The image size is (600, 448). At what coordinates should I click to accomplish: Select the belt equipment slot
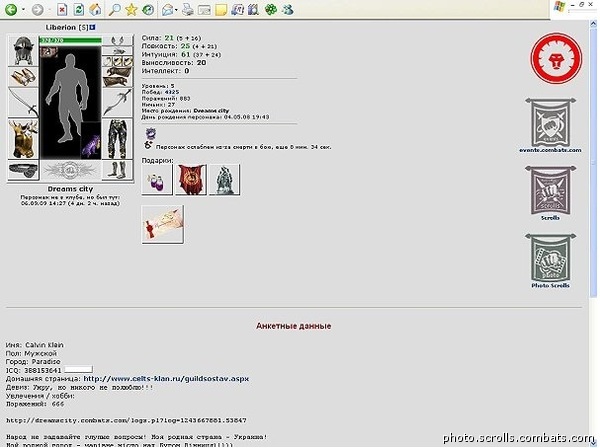coord(23,170)
